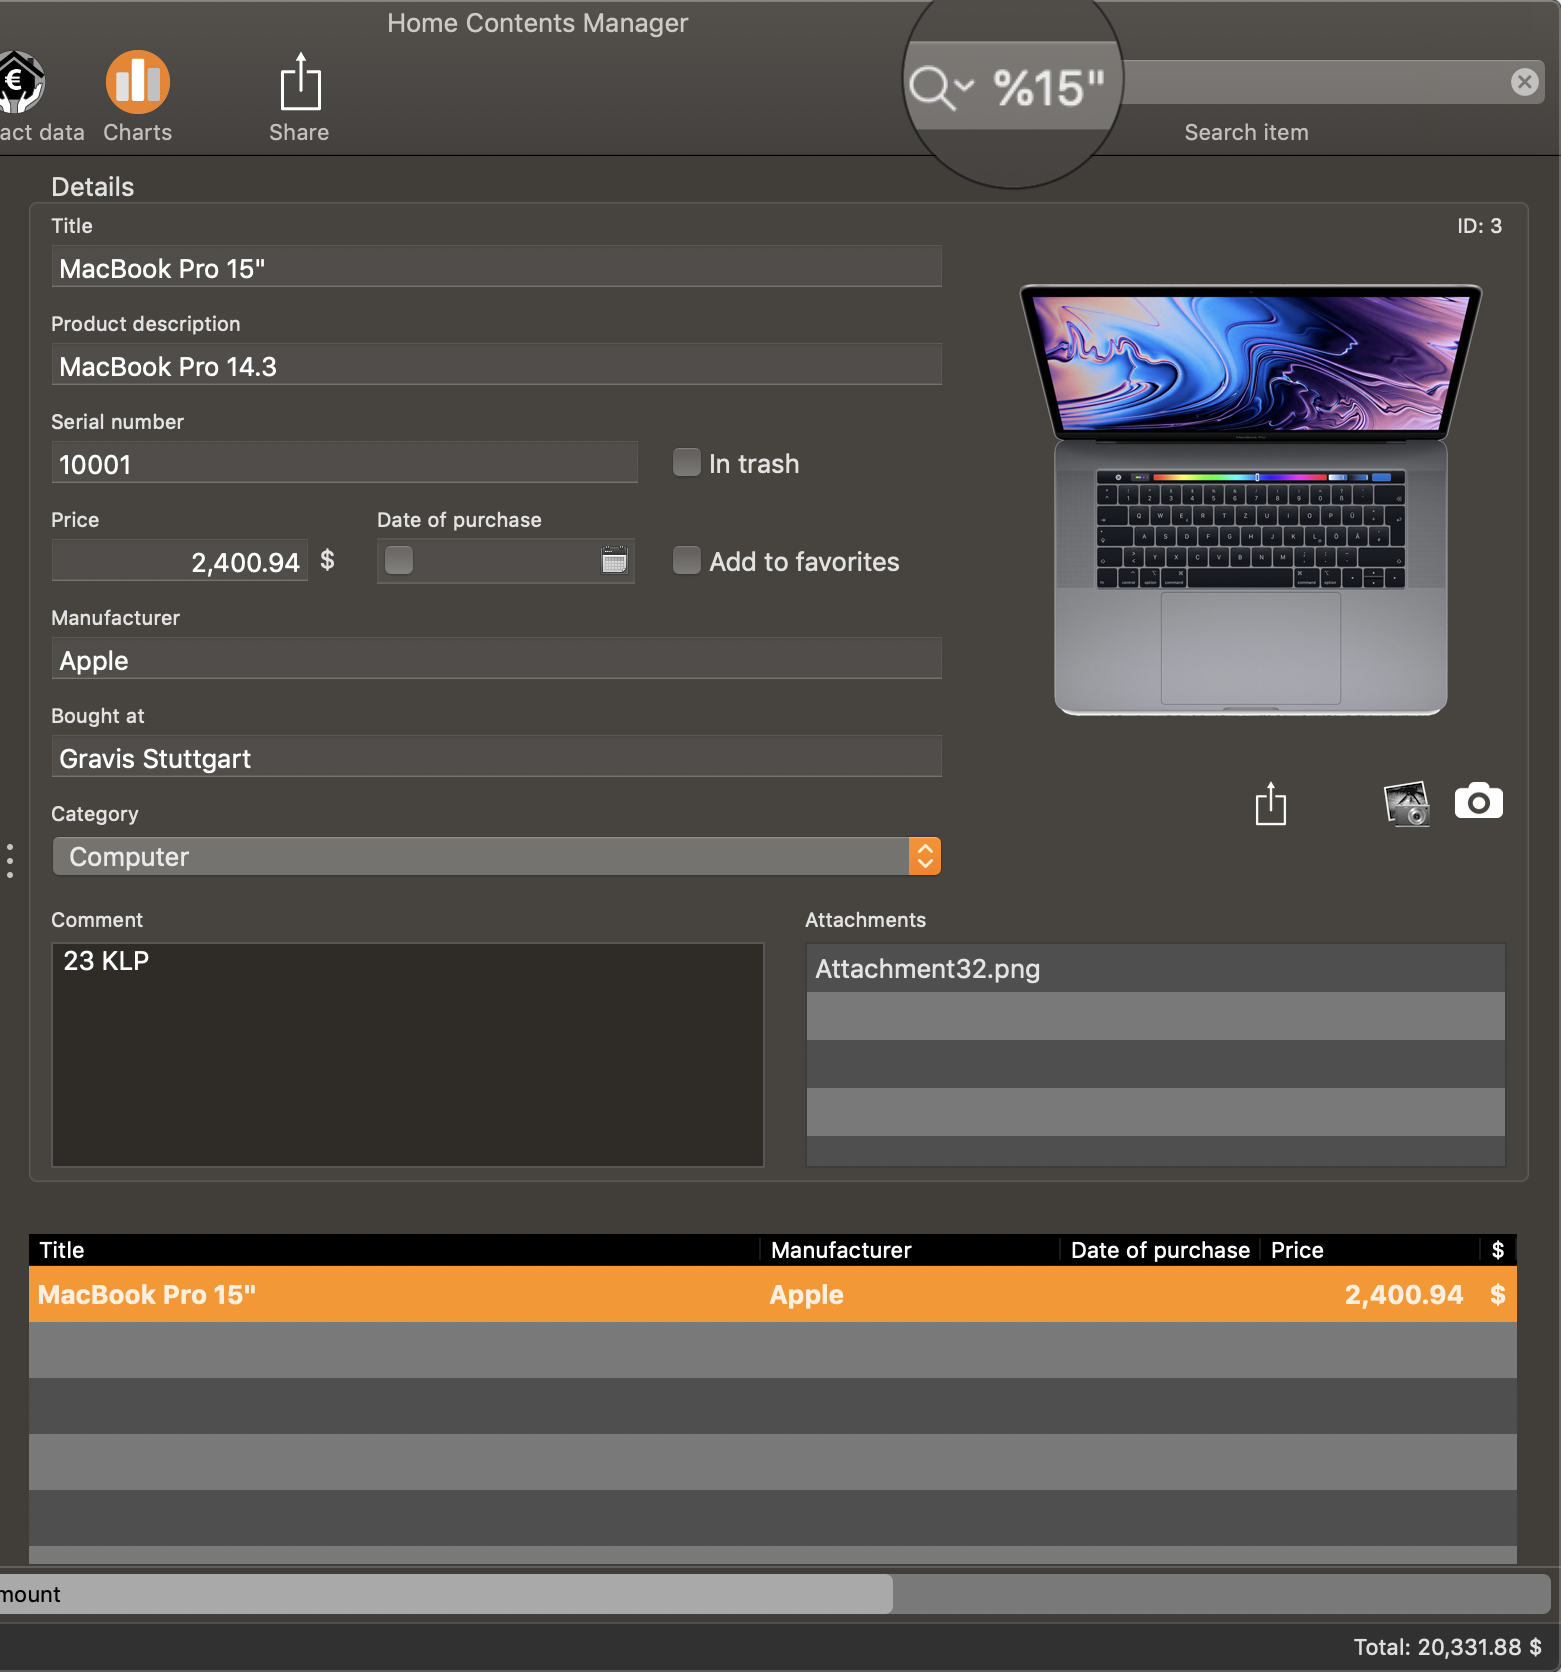Share the item image via share icon
Screen dimensions: 1561x1679
1271,803
